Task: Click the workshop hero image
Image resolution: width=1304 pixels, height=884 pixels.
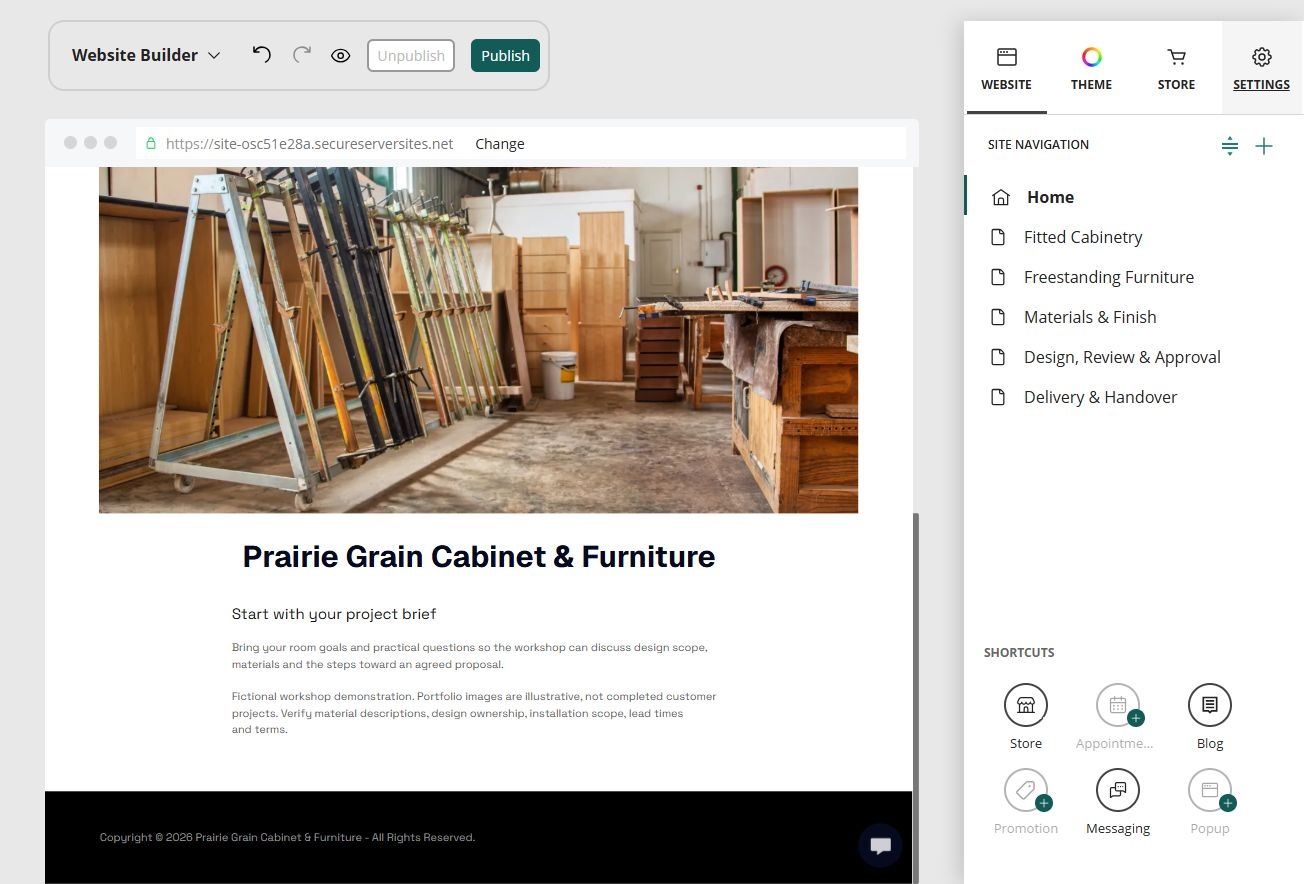Action: point(478,340)
